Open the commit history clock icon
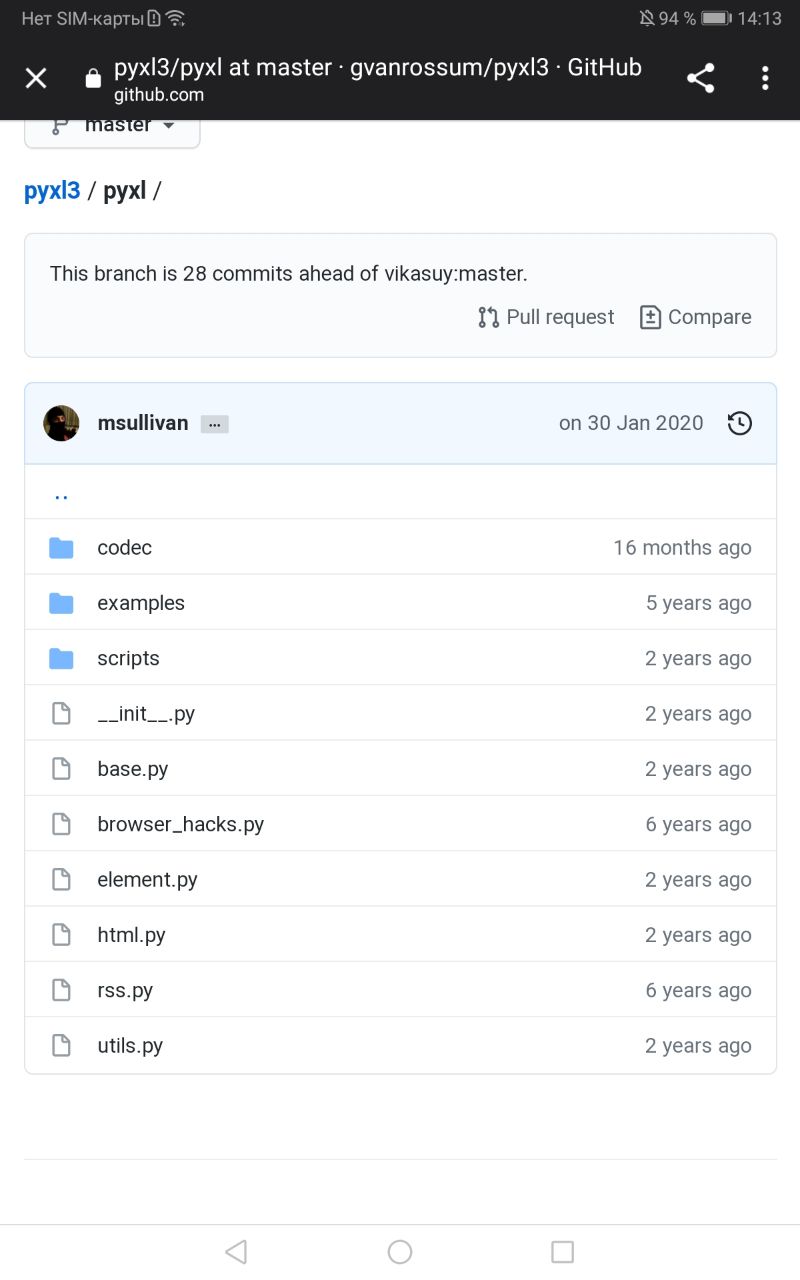Viewport: 800px width, 1280px height. [x=739, y=423]
